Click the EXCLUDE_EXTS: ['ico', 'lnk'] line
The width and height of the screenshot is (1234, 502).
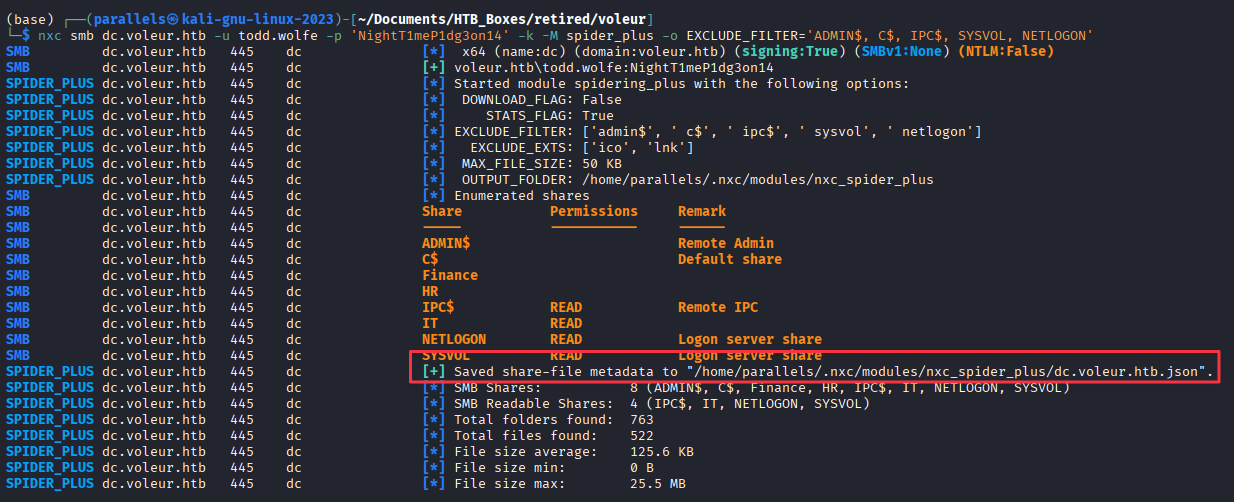click(582, 147)
